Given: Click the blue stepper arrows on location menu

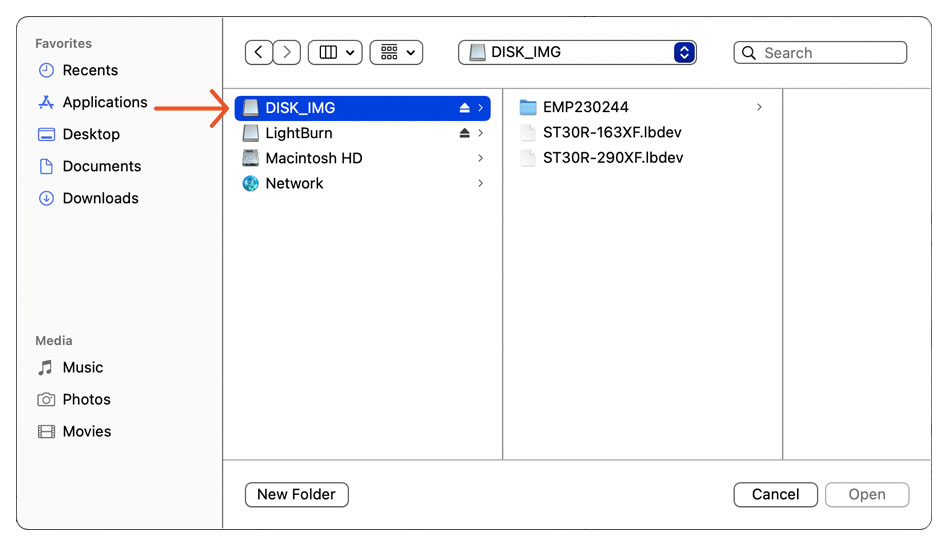Looking at the screenshot, I should (x=684, y=53).
